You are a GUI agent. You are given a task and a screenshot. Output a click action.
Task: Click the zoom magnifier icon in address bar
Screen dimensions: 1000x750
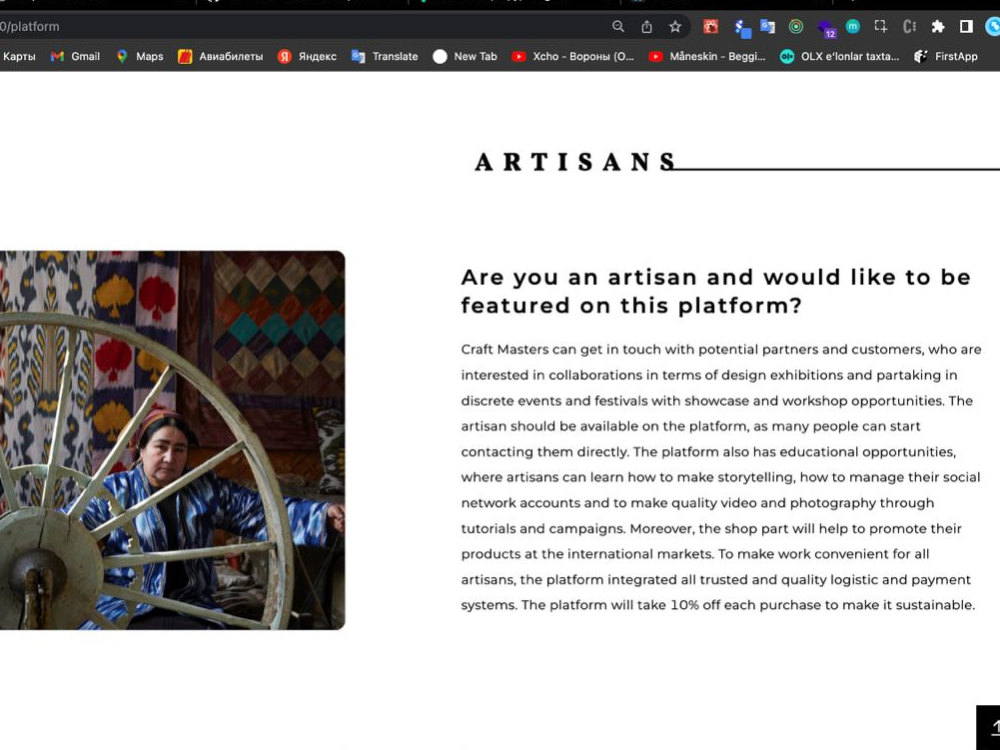(618, 26)
